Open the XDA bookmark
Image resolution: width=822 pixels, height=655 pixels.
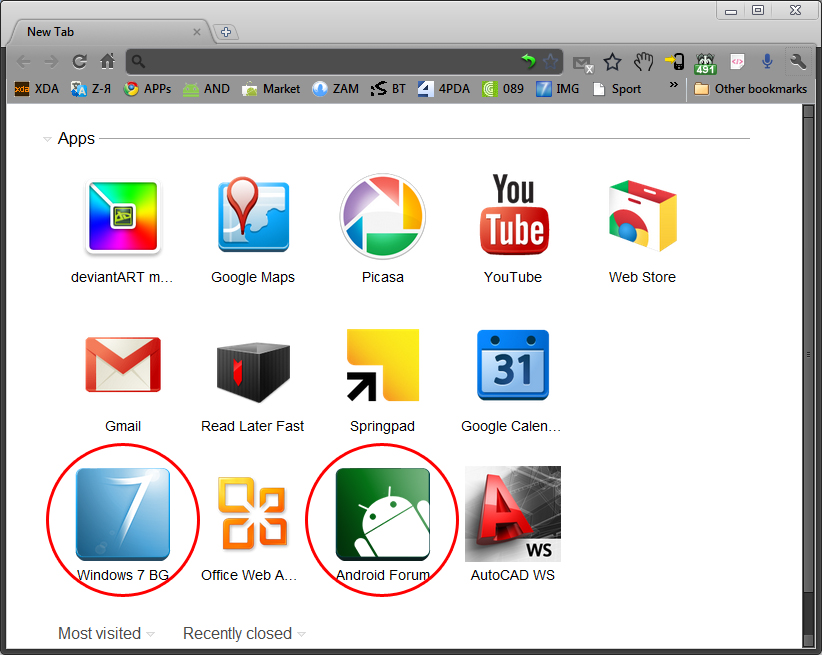click(x=37, y=89)
